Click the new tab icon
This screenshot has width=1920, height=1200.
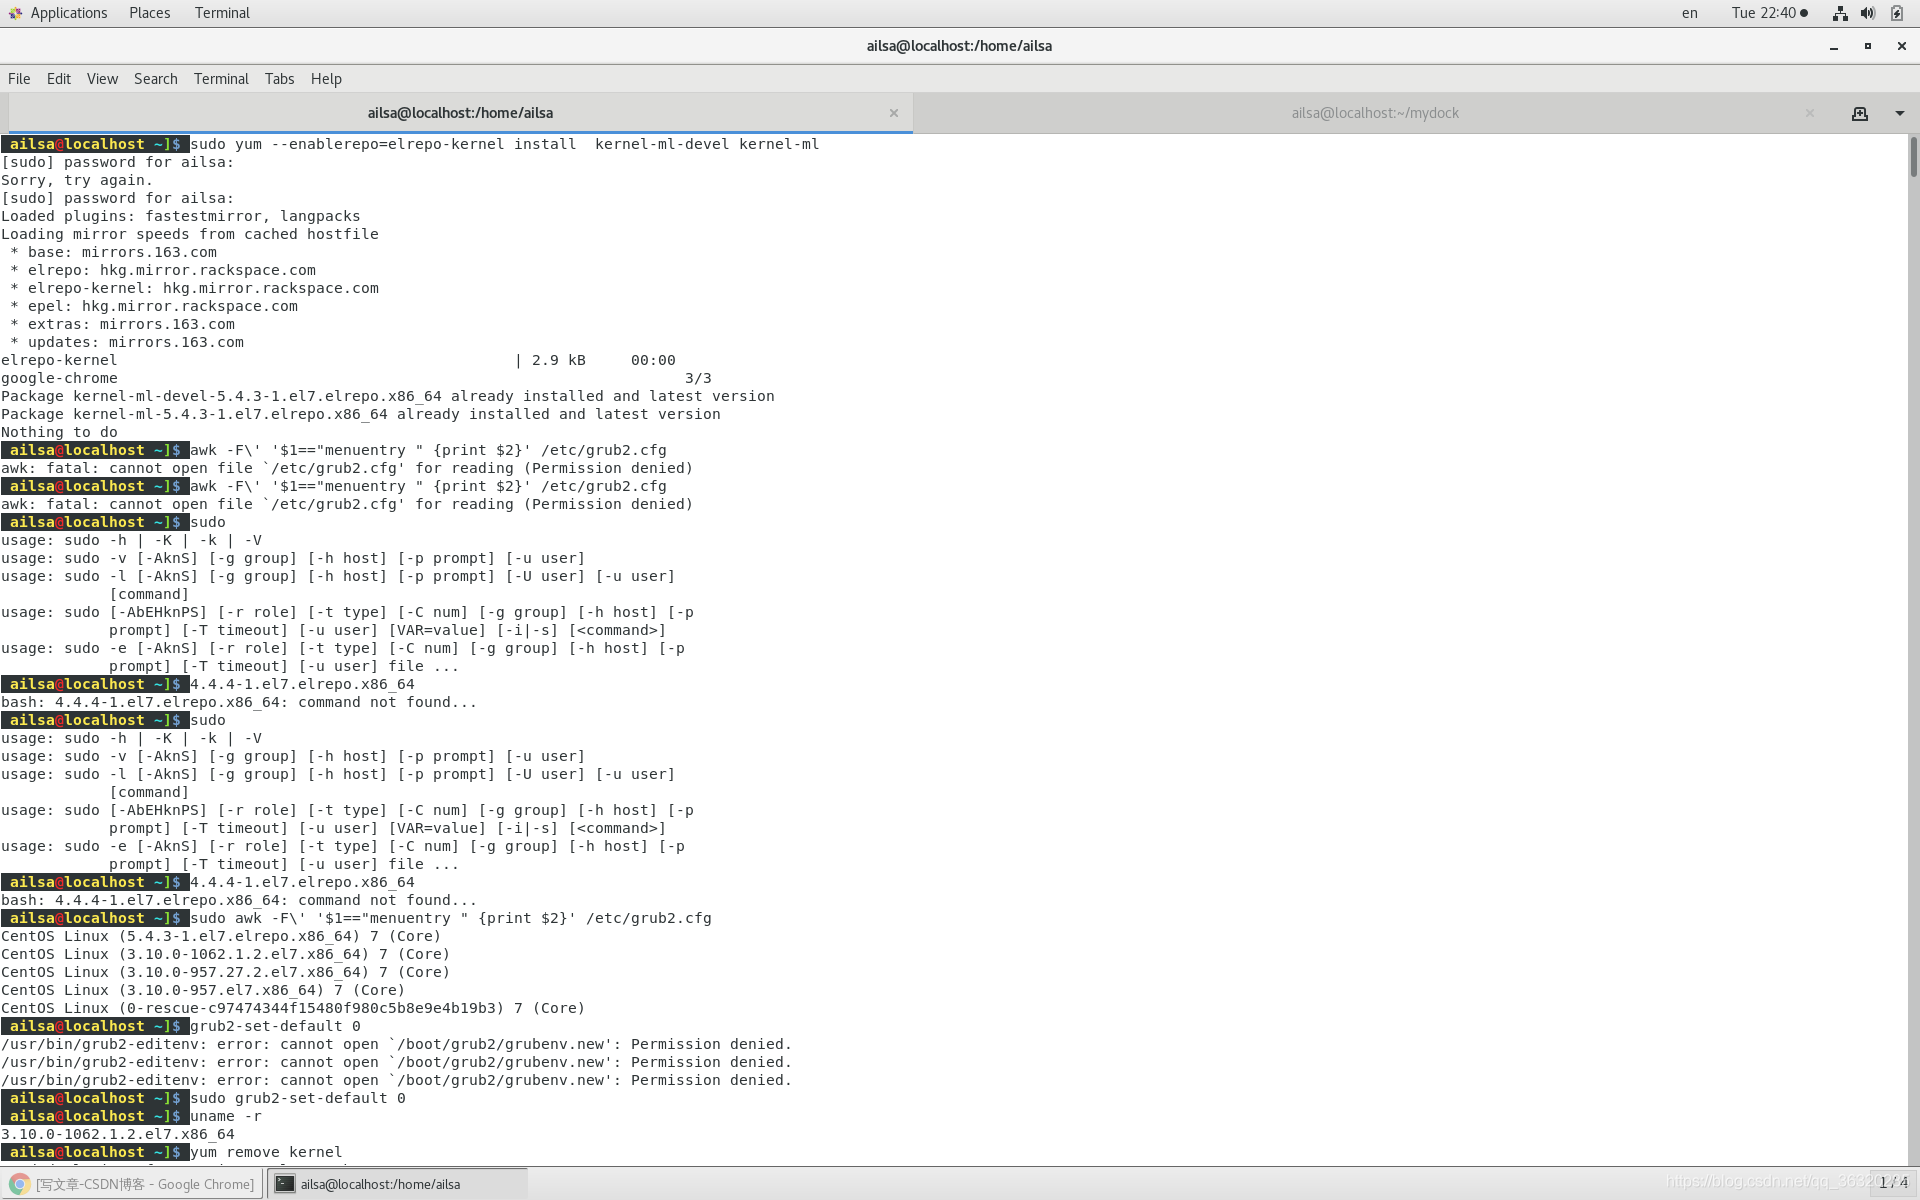tap(1859, 114)
